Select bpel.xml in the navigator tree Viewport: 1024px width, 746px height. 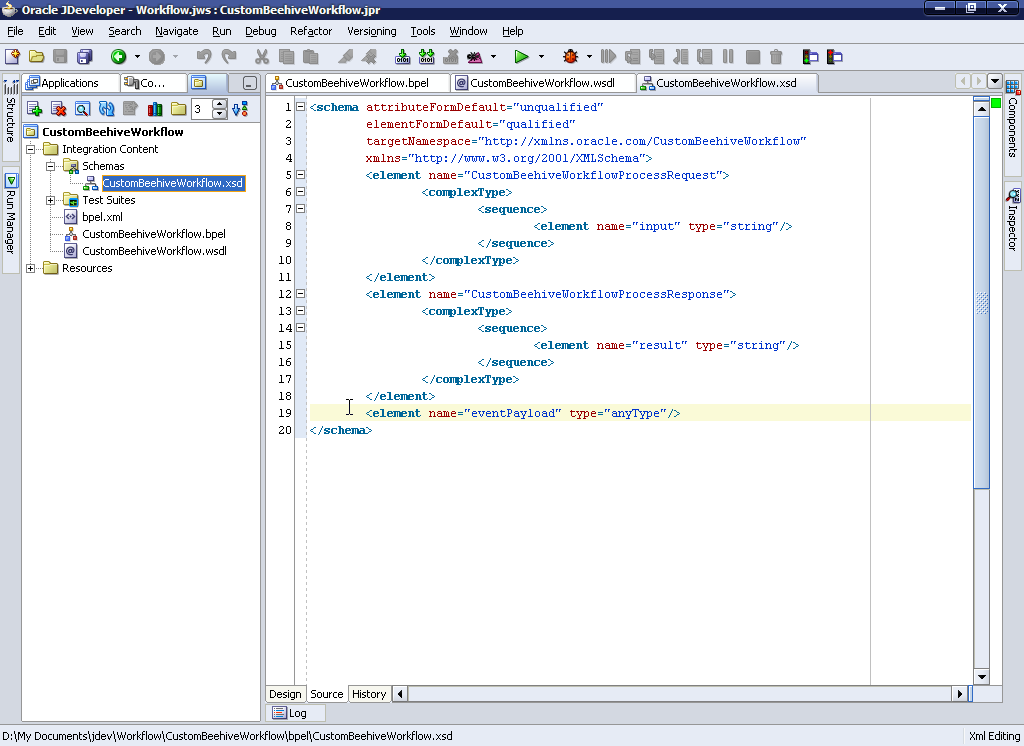pos(101,217)
